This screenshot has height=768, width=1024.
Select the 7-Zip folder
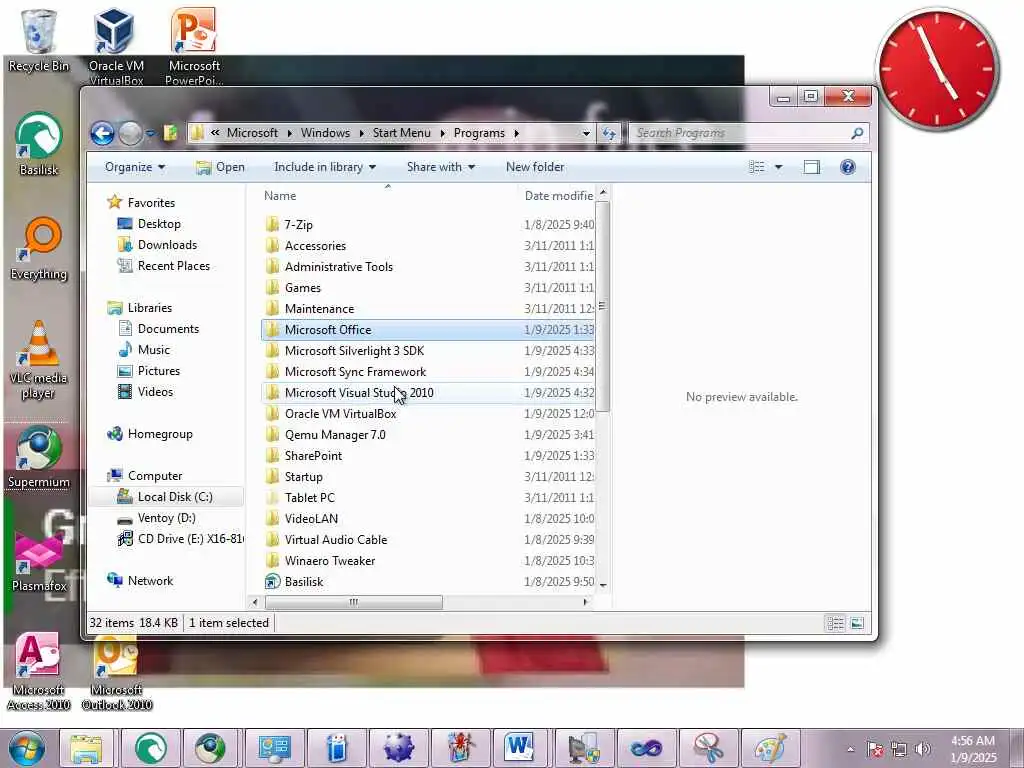coord(428,225)
